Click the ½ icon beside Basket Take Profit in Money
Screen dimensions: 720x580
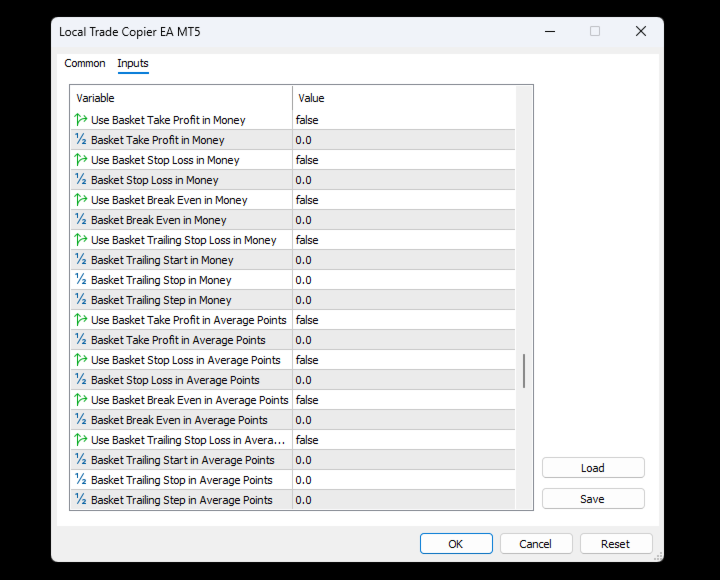pos(81,140)
